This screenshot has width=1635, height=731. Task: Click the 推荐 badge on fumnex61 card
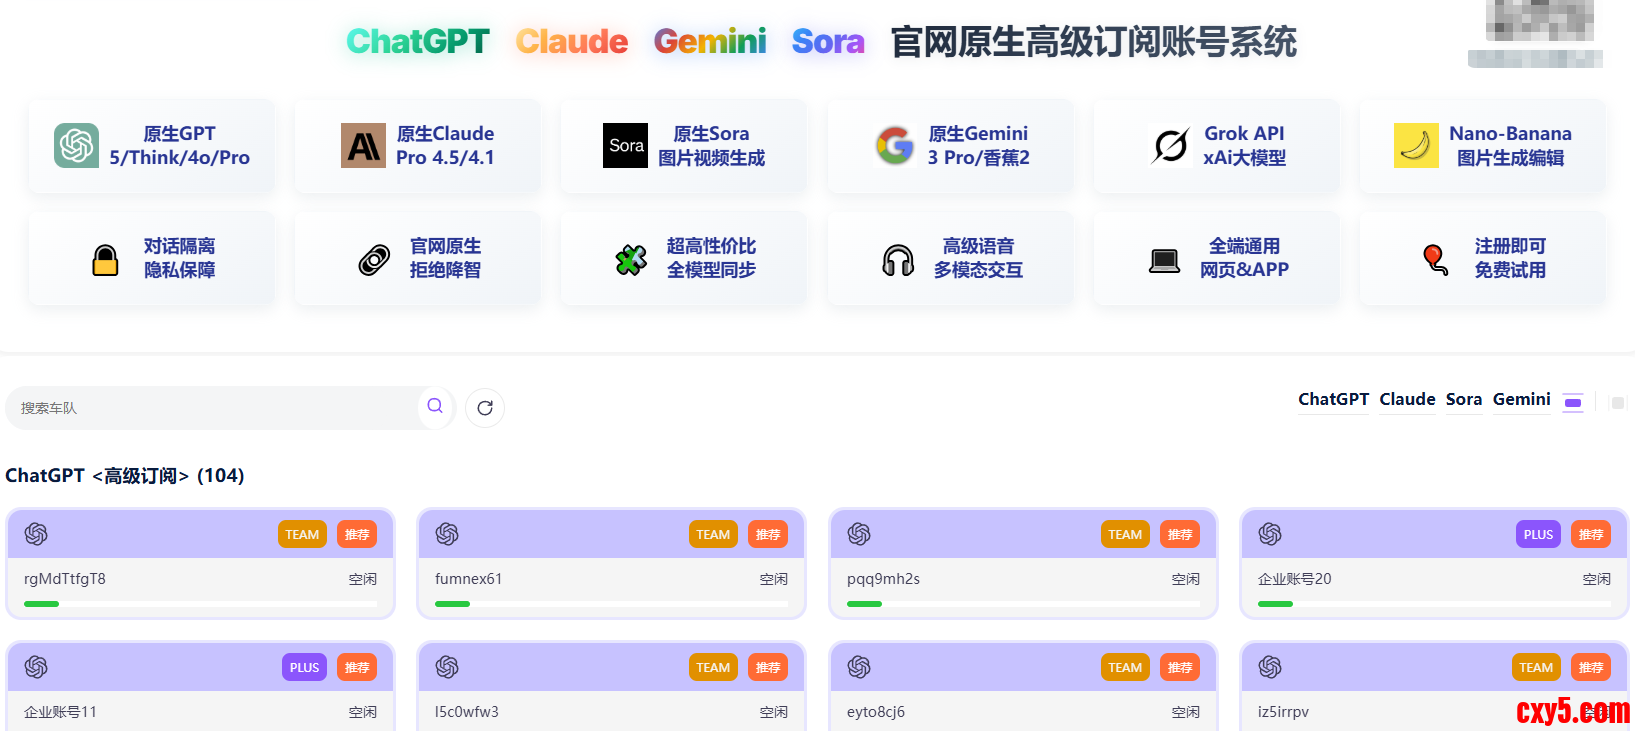pyautogui.click(x=768, y=534)
